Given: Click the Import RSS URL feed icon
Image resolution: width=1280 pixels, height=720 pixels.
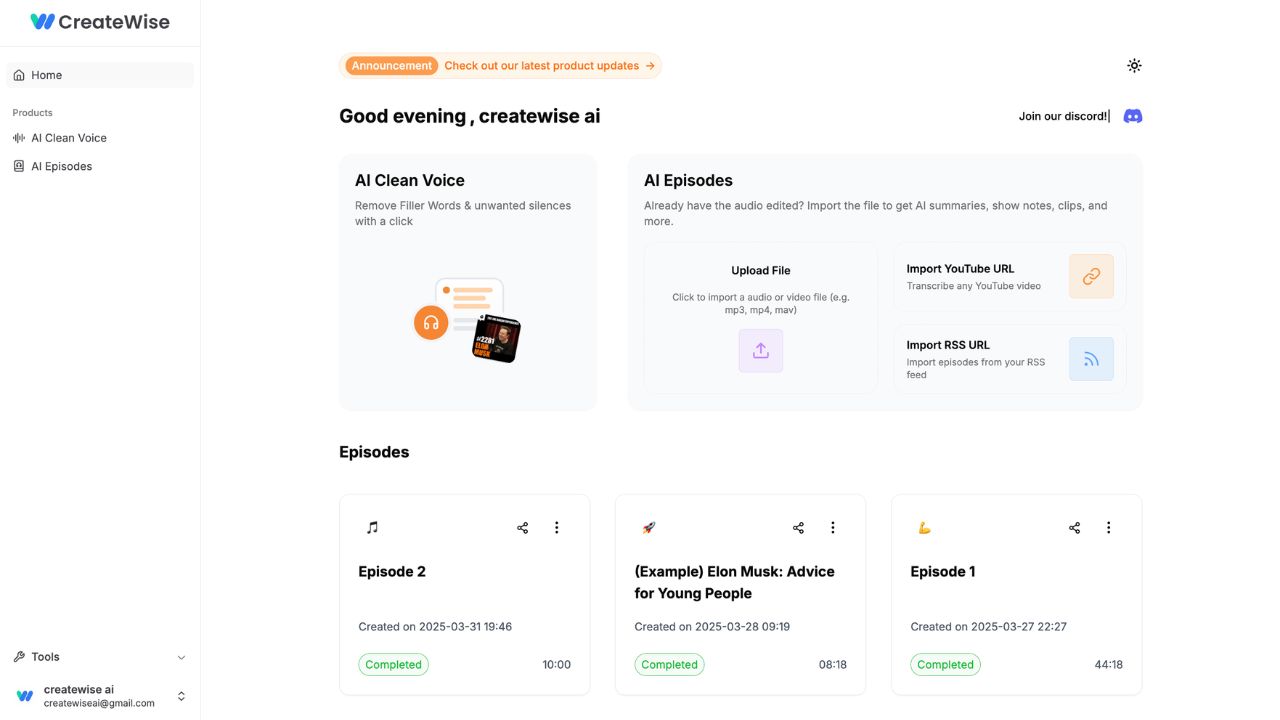Looking at the screenshot, I should [1091, 358].
